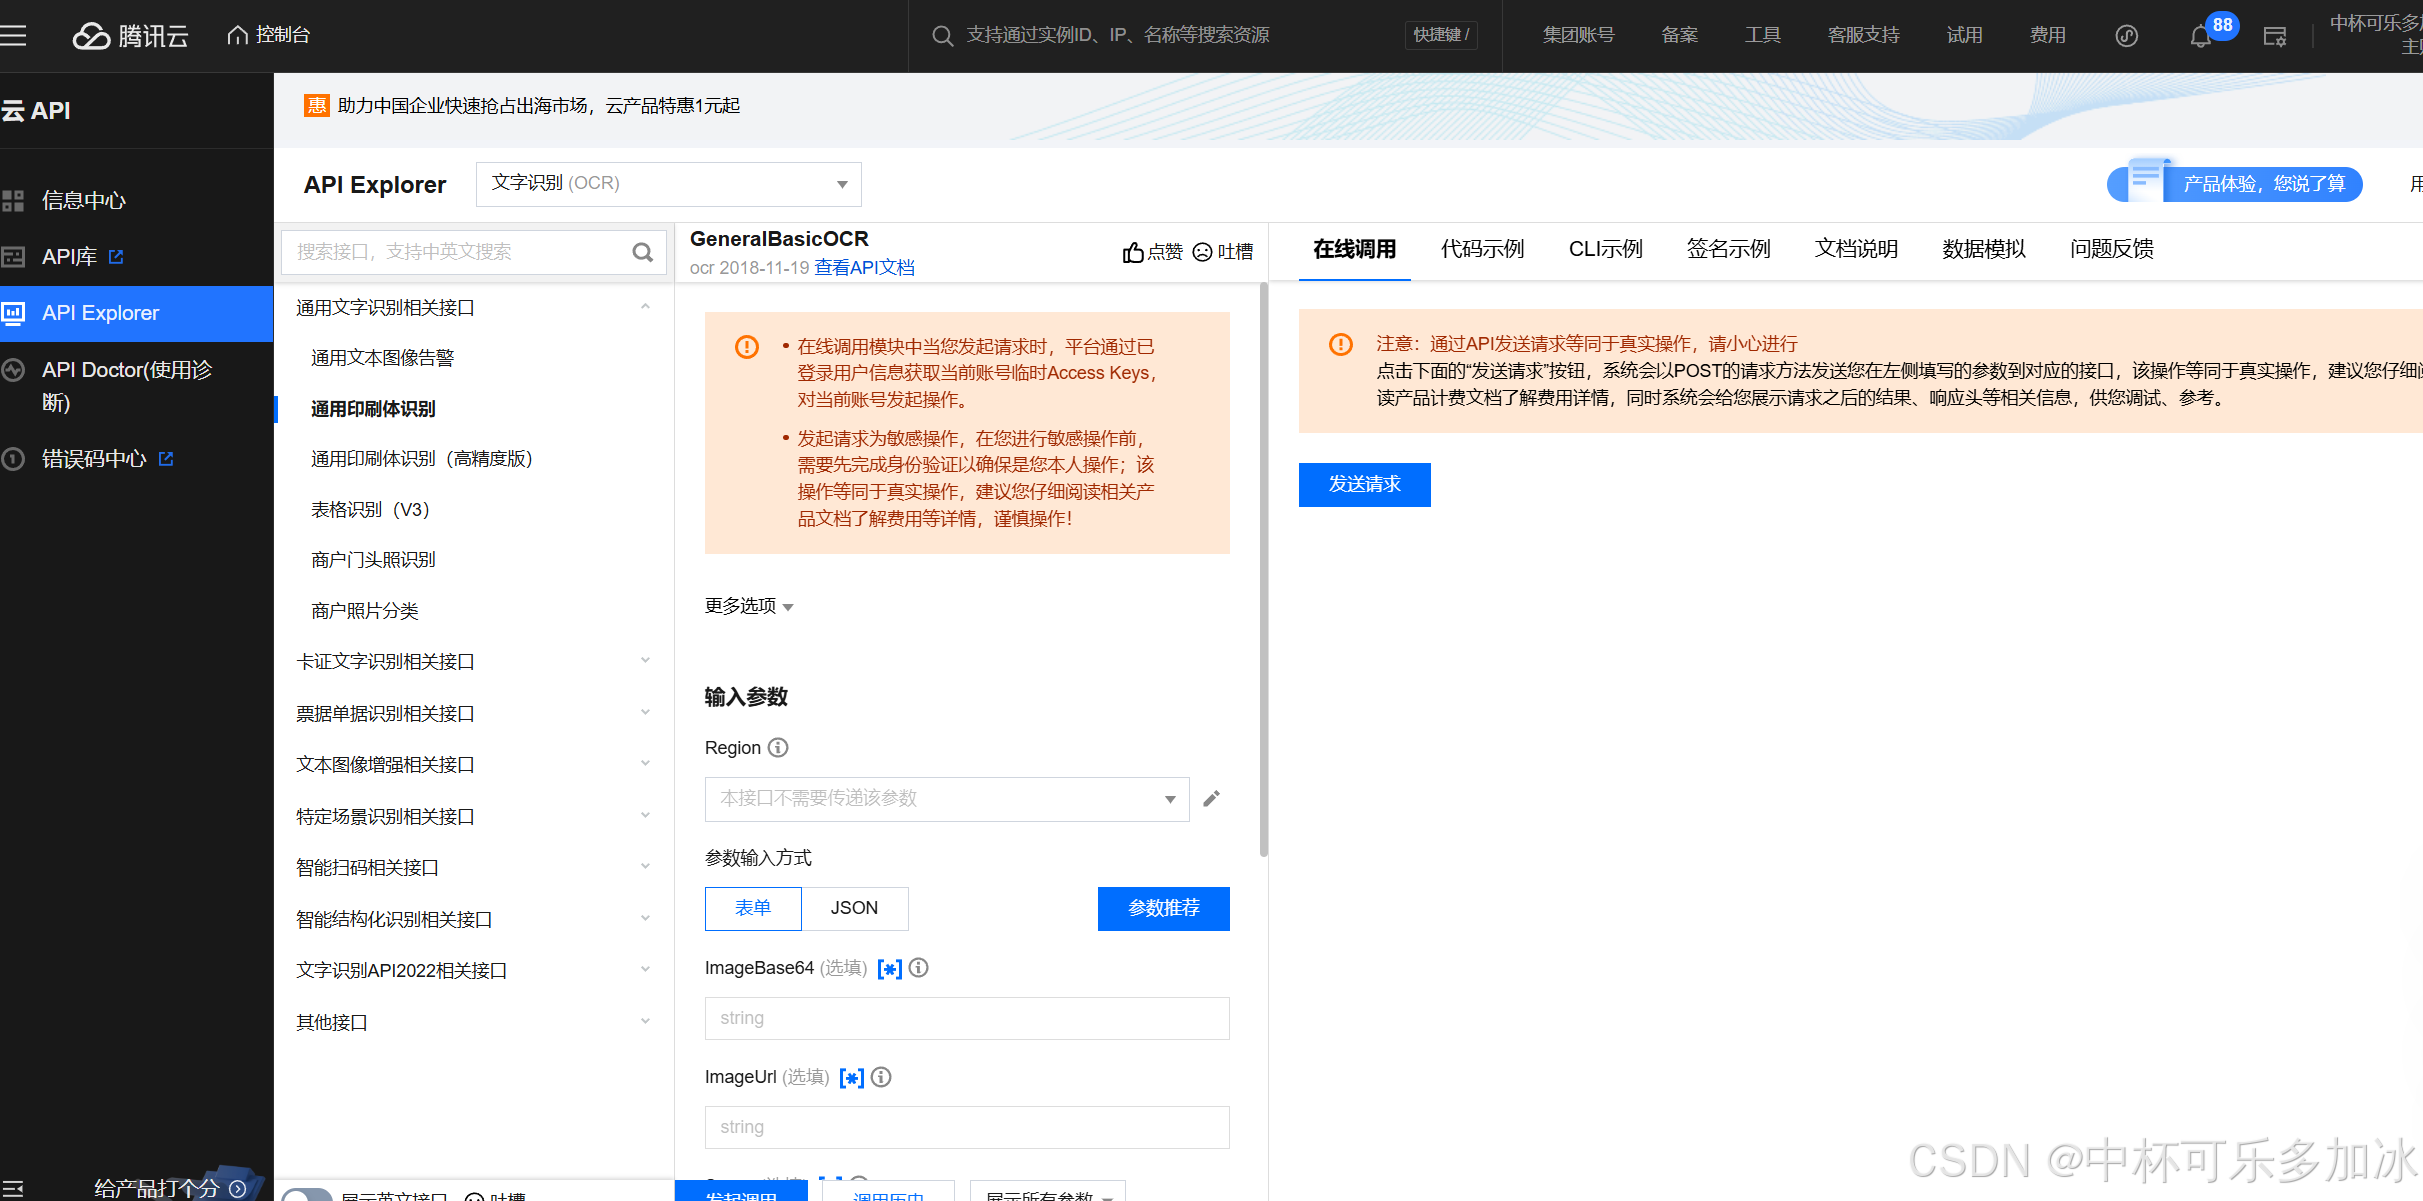The image size is (2423, 1201).
Task: Click 吐槽 sad-face icon beside 点赞
Action: 1202,252
